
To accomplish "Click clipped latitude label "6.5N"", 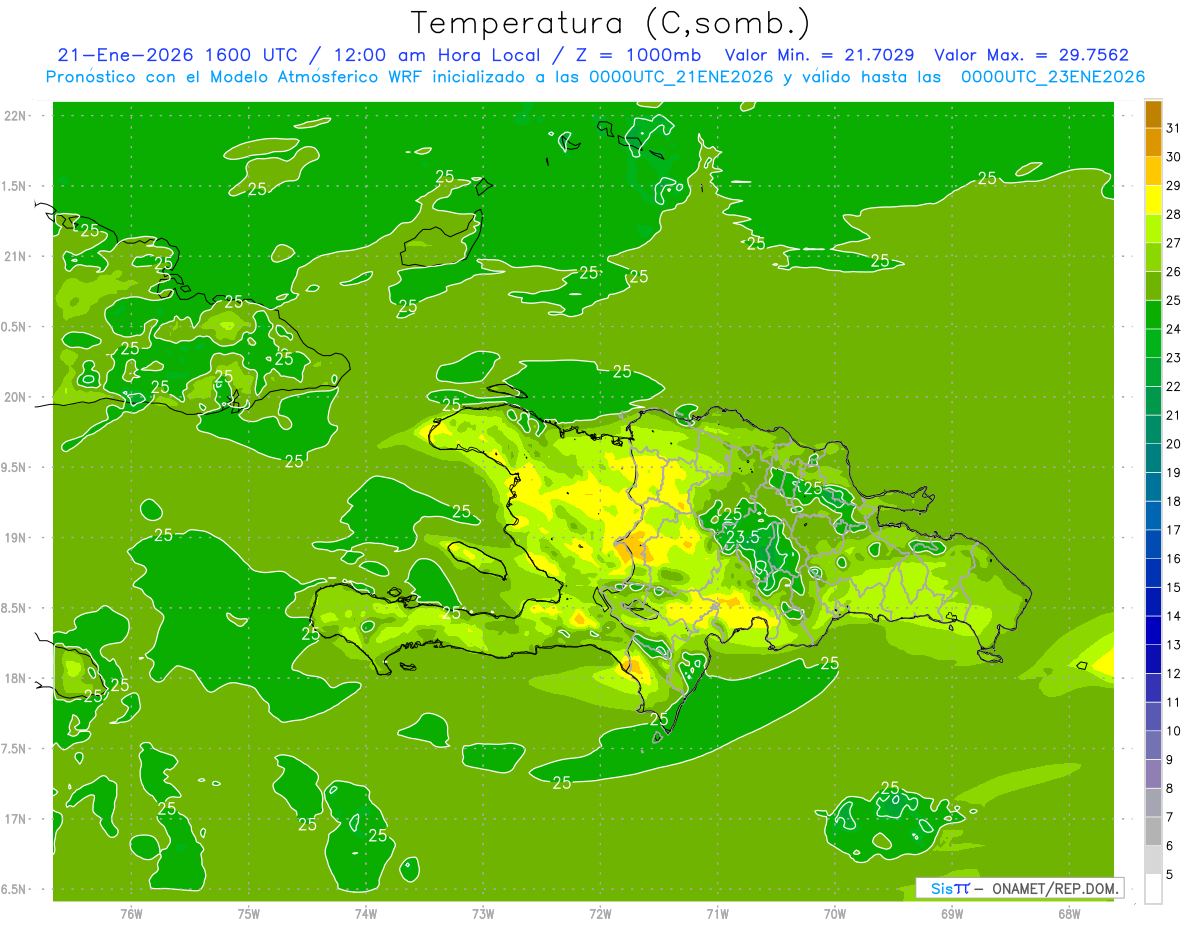I will click(x=15, y=889).
